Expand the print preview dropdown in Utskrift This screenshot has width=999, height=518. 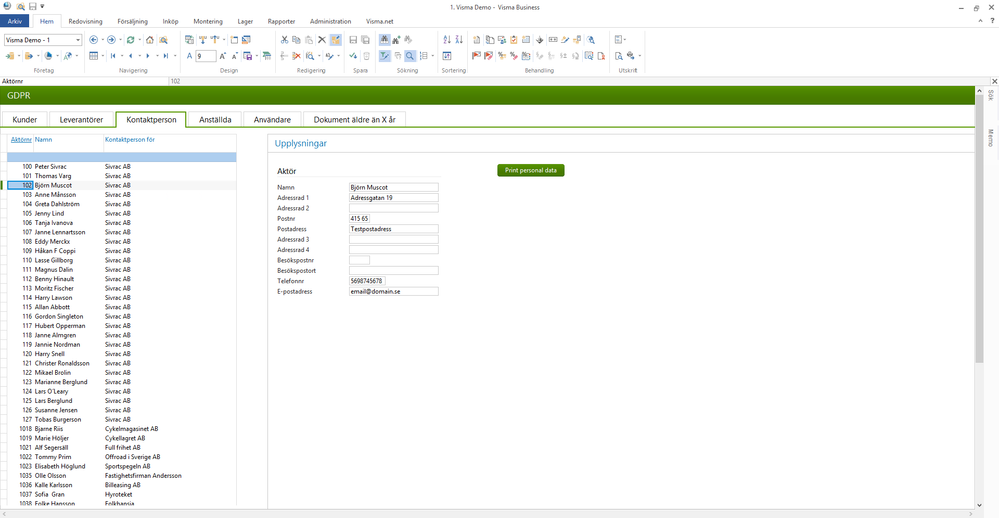click(640, 56)
